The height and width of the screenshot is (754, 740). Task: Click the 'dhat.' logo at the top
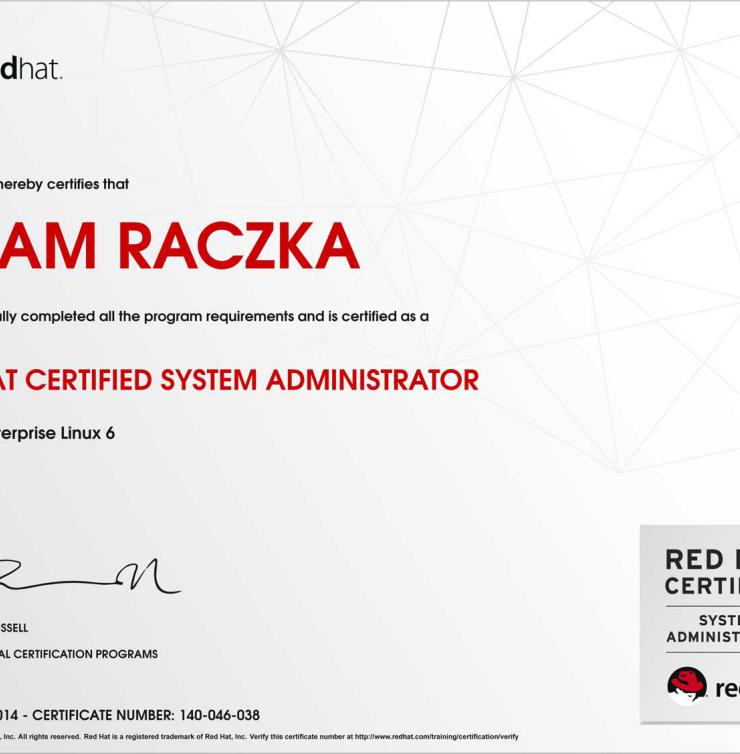[31, 69]
